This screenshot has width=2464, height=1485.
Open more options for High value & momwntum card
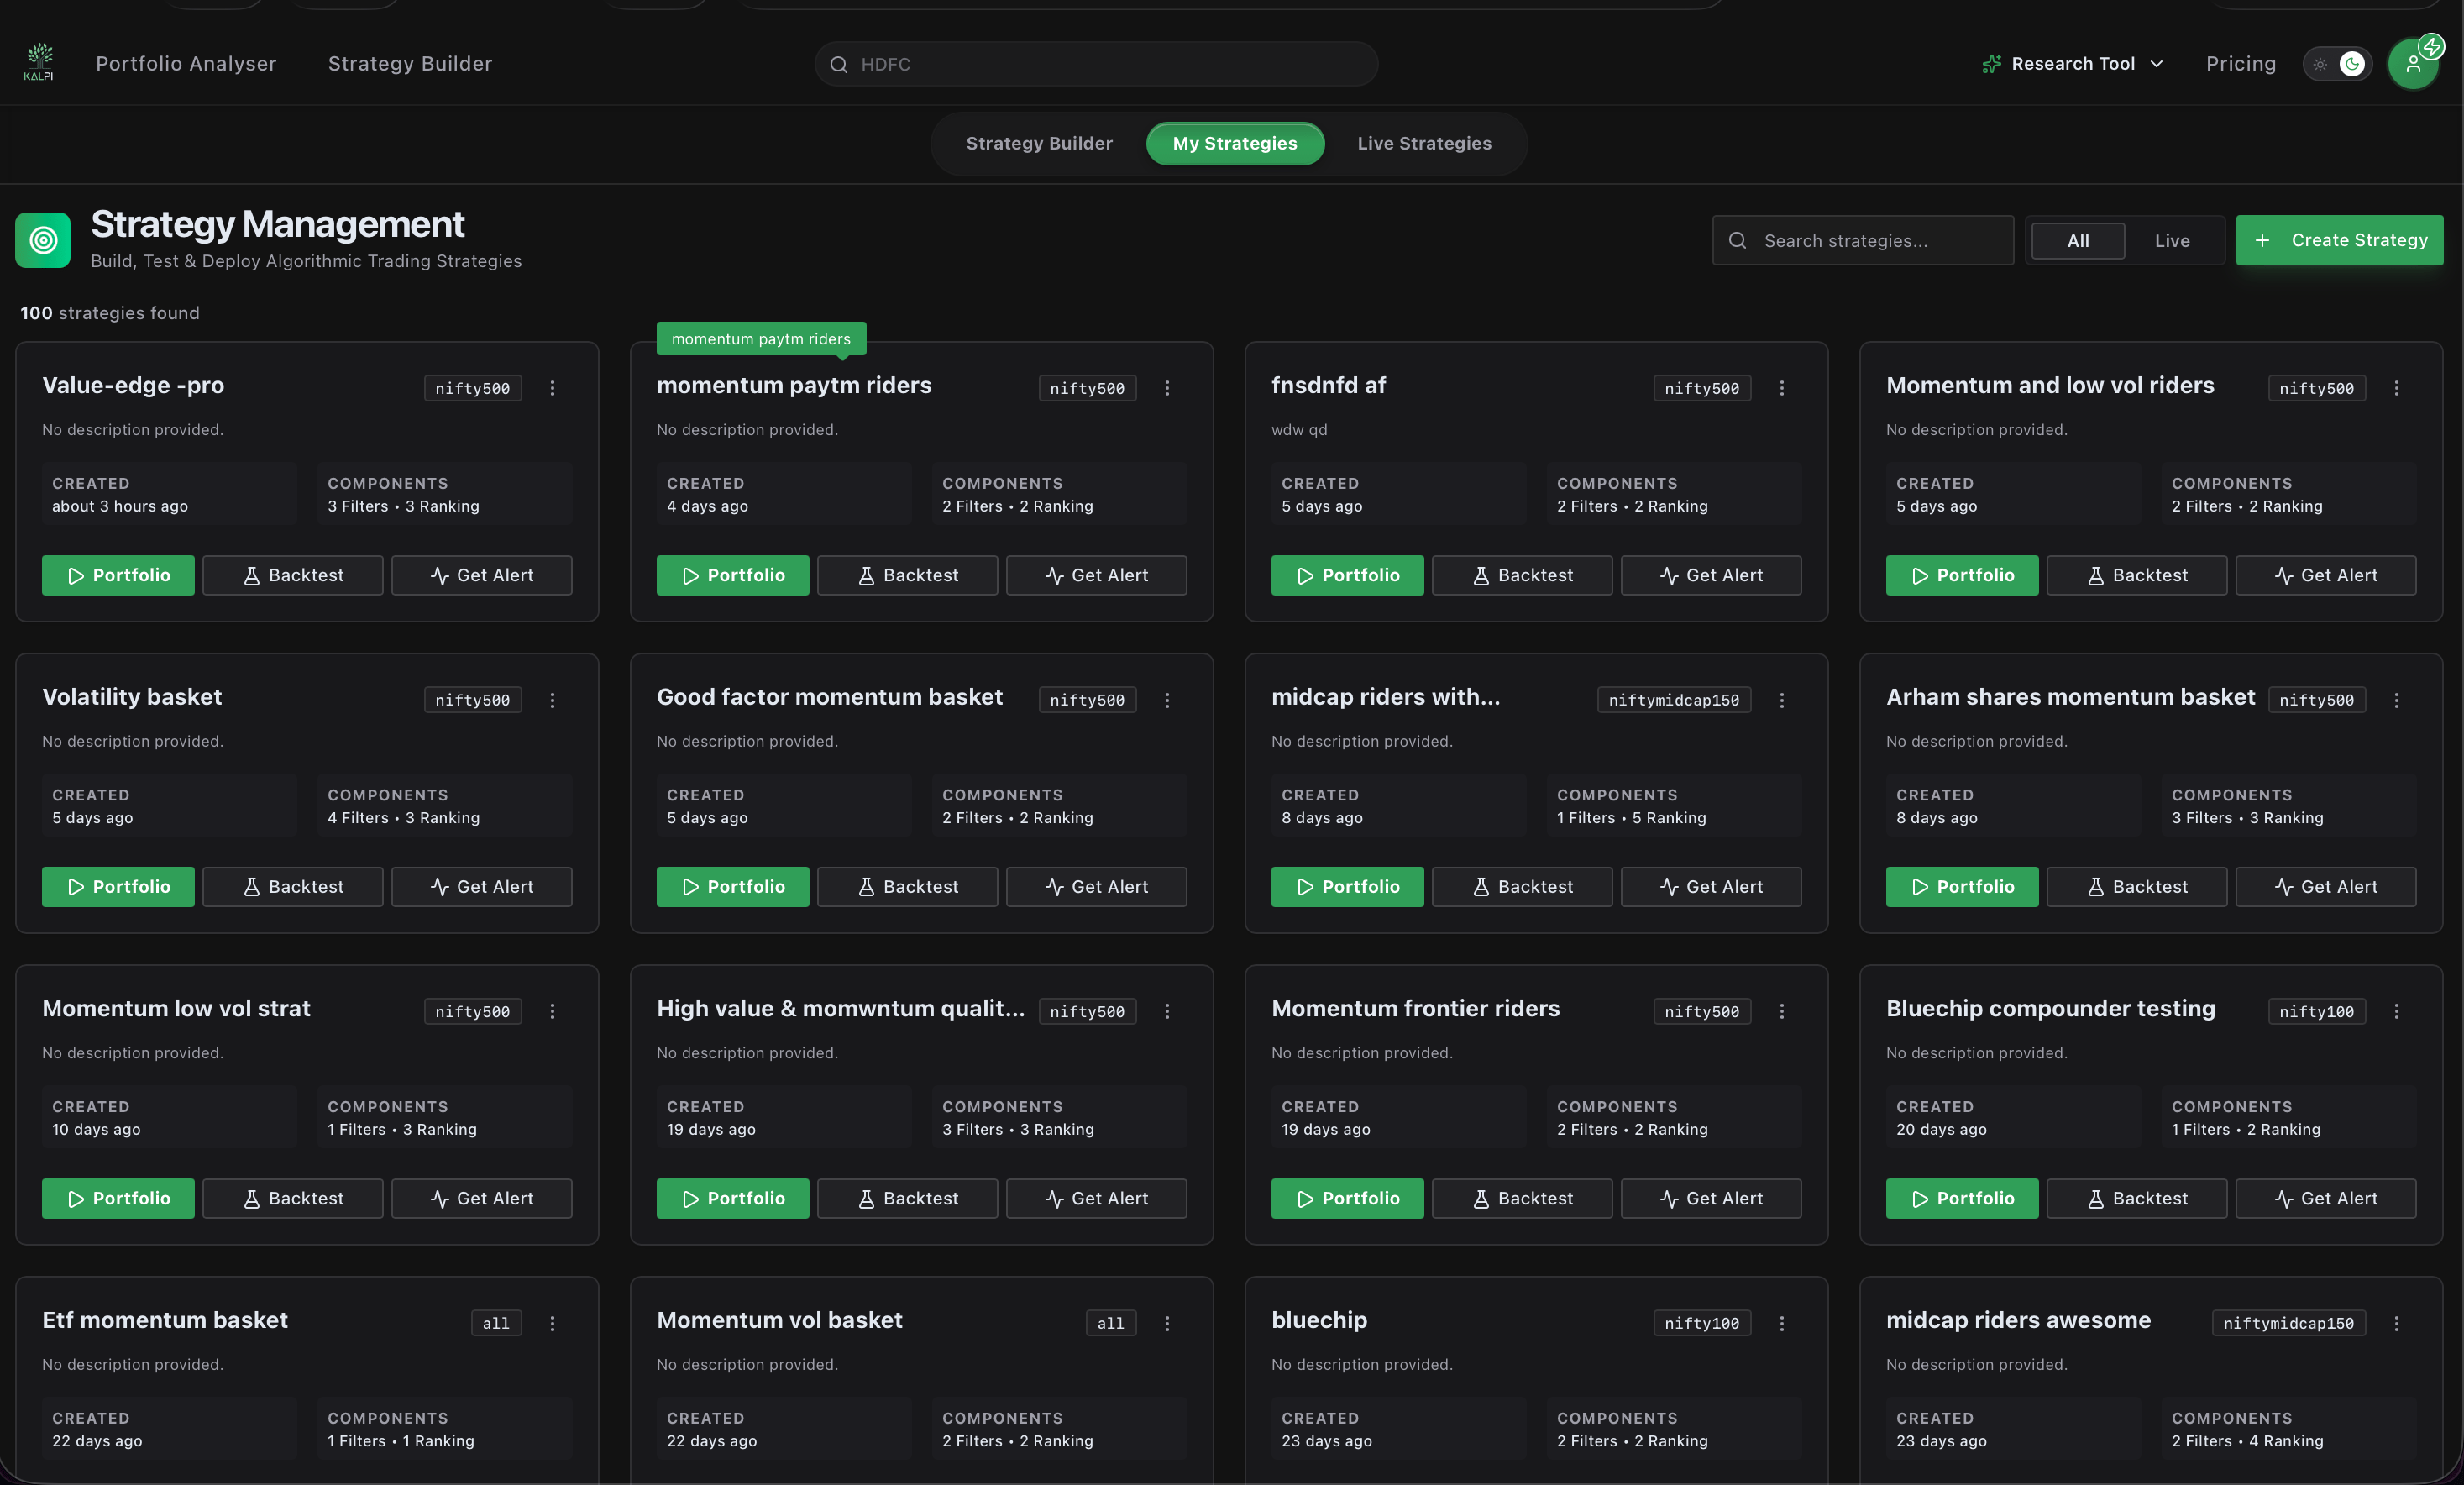(x=1167, y=1011)
